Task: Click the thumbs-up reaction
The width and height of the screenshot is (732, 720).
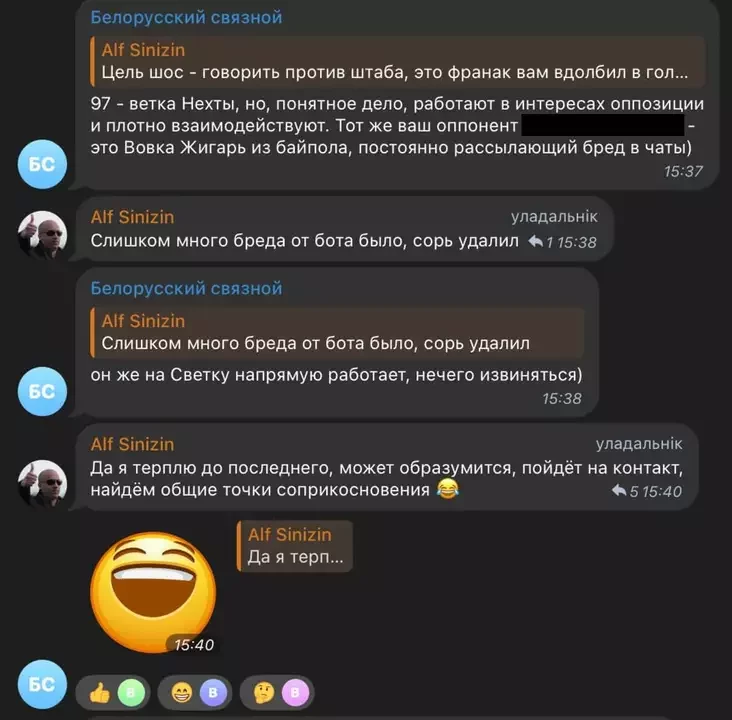Action: point(113,692)
